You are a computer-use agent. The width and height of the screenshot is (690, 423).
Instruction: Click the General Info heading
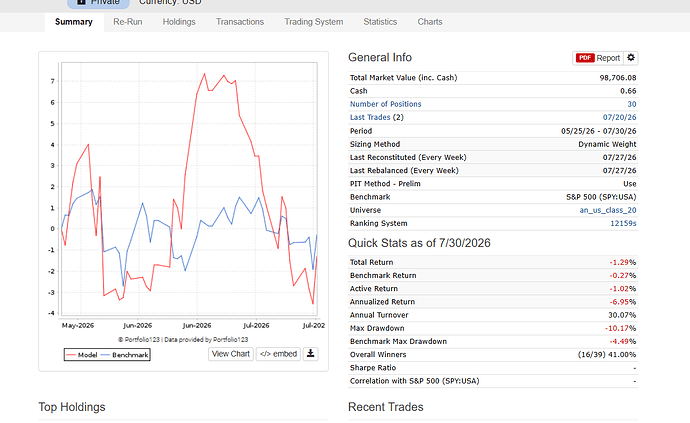click(x=380, y=58)
